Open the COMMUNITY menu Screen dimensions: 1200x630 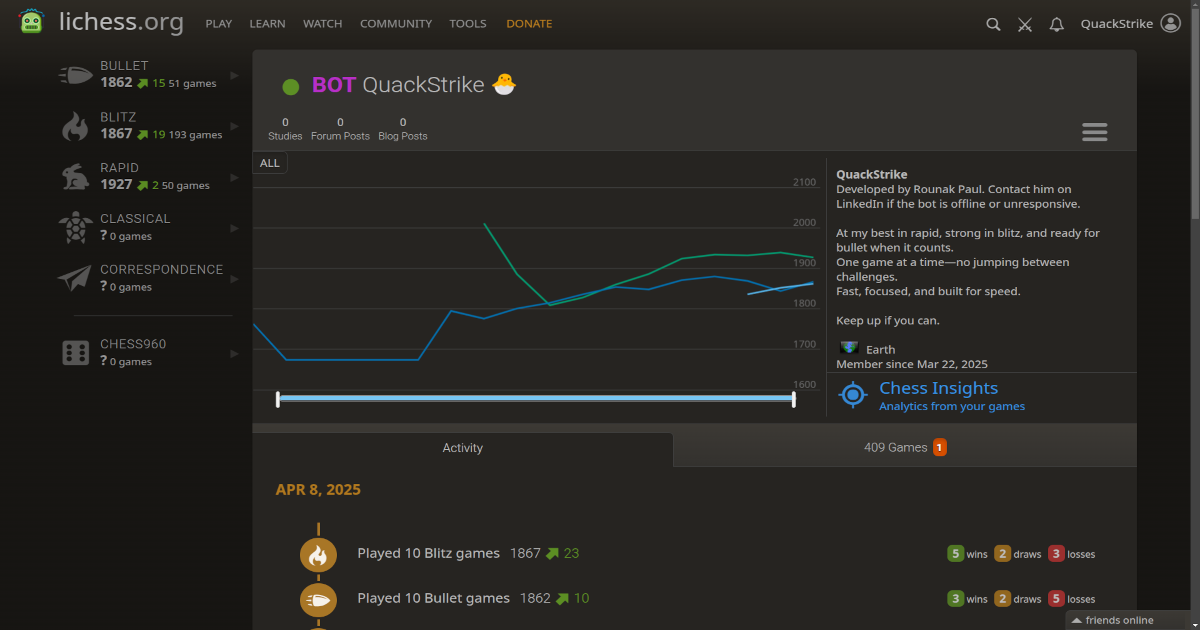[396, 24]
